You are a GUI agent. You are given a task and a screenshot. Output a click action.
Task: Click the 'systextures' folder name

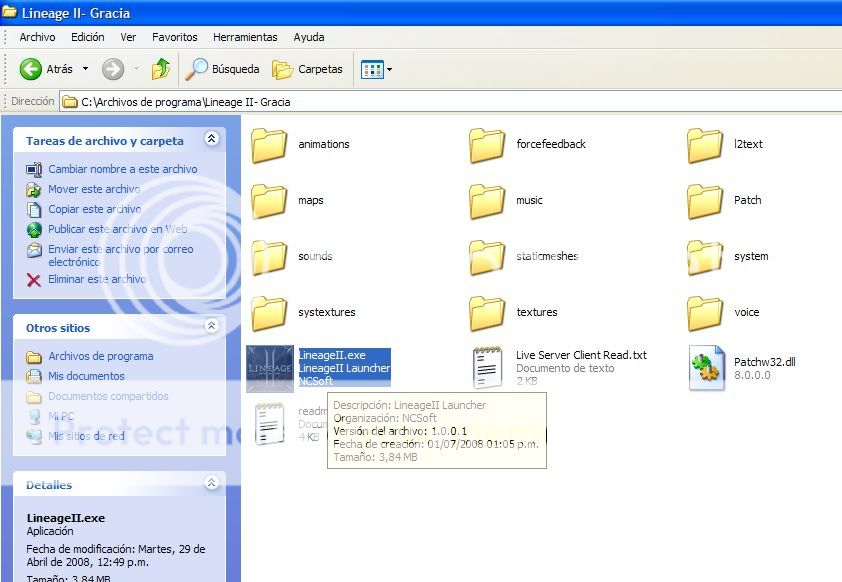[x=327, y=312]
